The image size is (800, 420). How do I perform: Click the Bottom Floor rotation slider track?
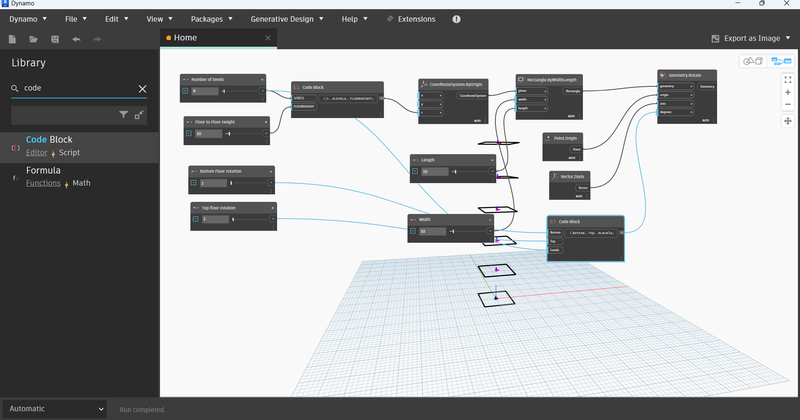click(x=248, y=183)
